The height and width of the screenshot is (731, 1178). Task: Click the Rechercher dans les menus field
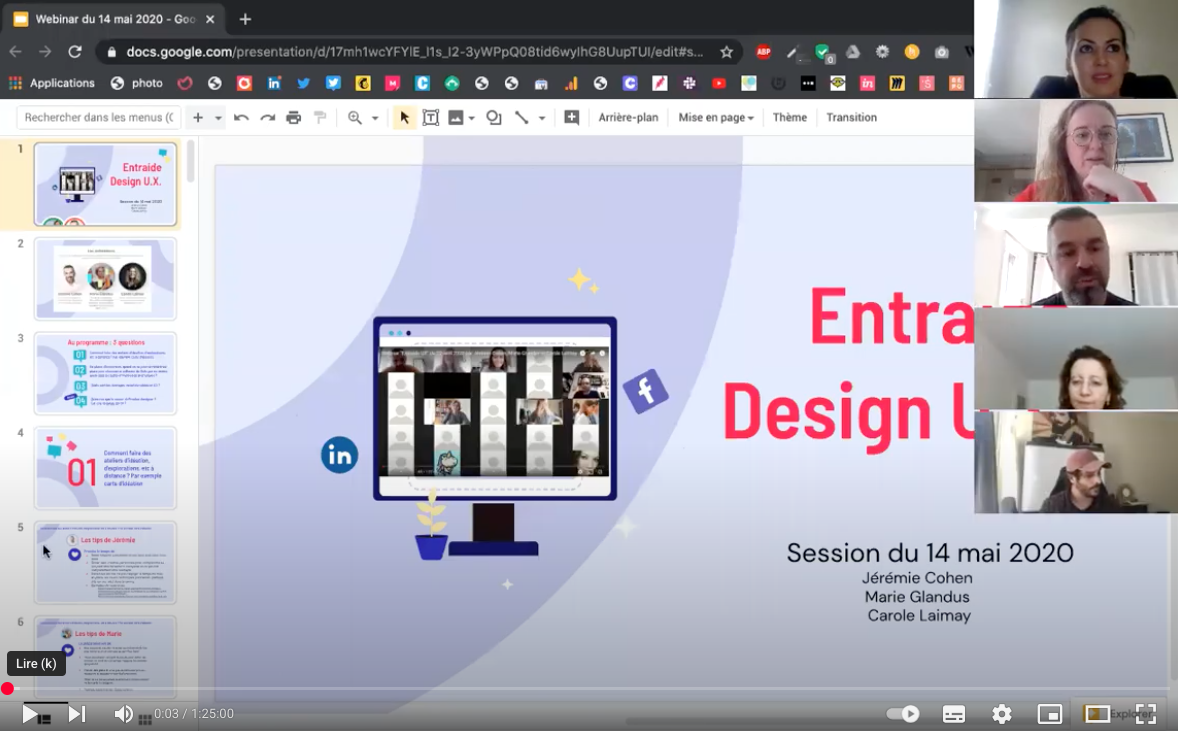(98, 117)
